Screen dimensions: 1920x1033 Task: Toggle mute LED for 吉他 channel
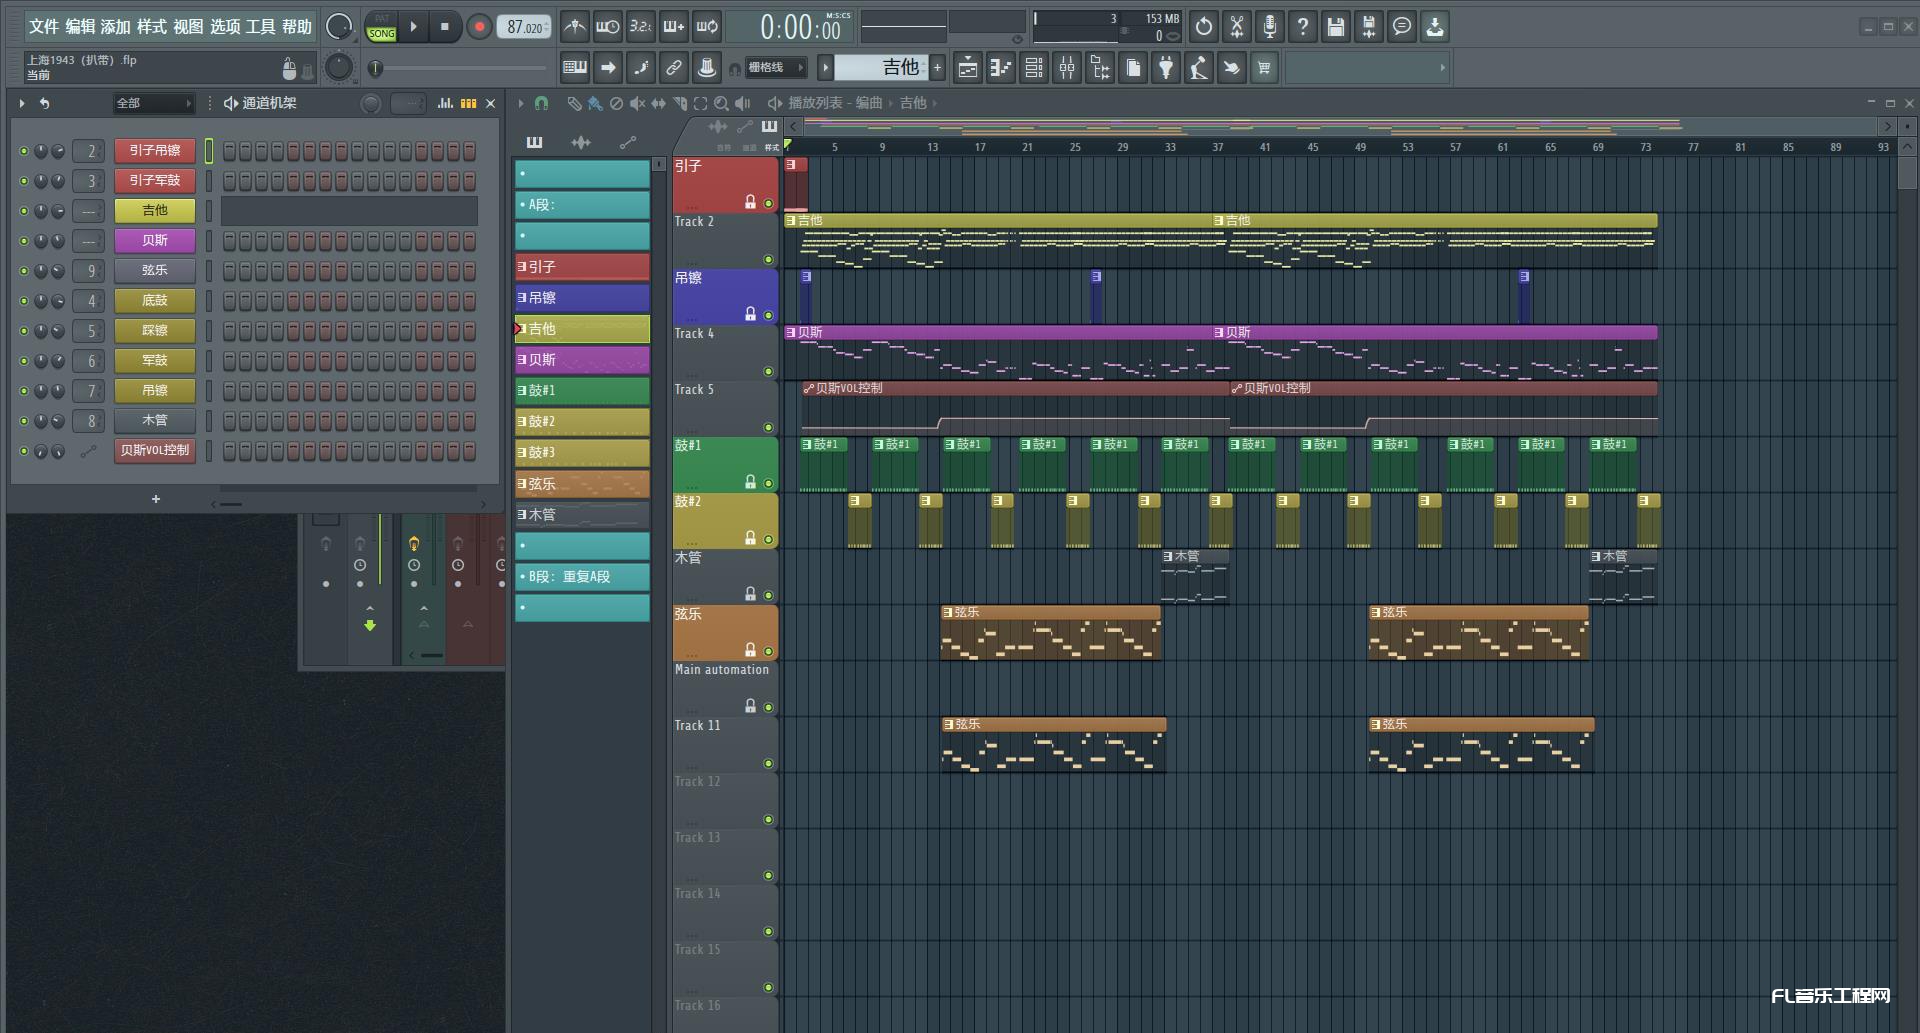click(x=24, y=211)
